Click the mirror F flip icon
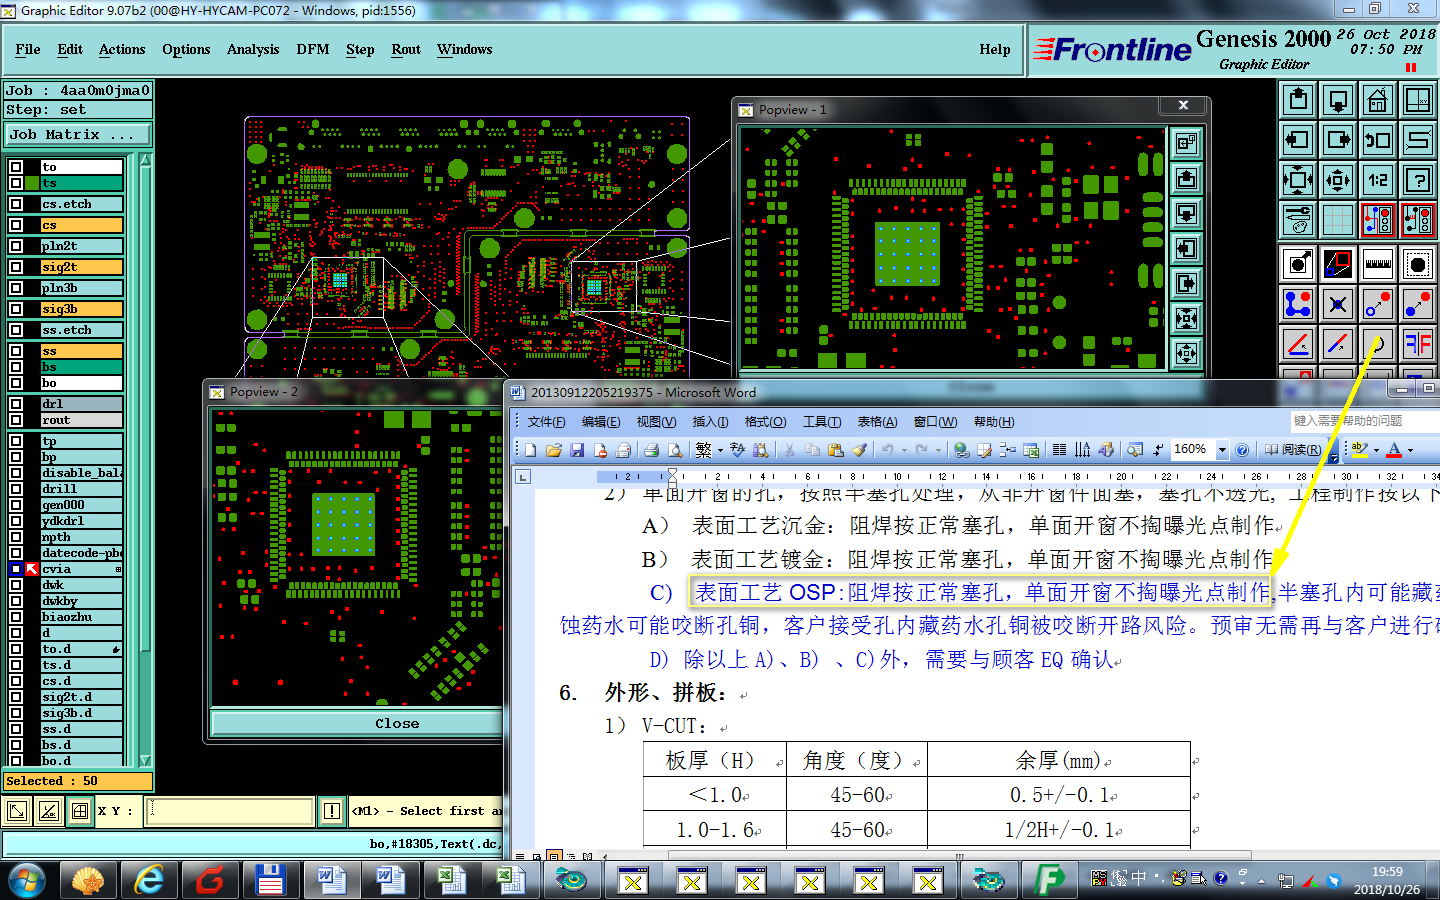The image size is (1440, 900). tap(1418, 344)
